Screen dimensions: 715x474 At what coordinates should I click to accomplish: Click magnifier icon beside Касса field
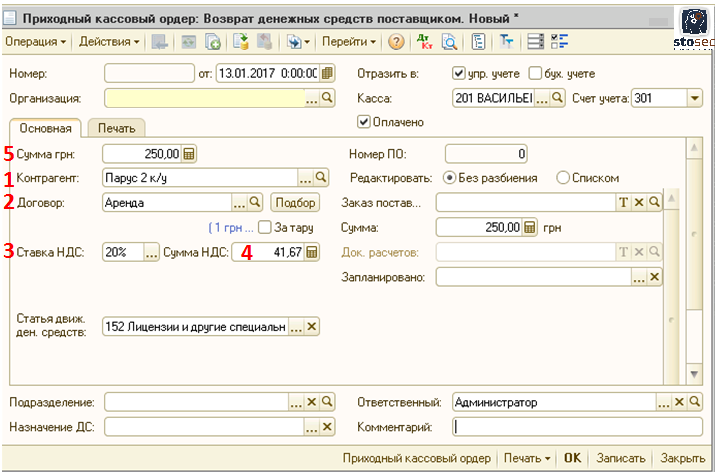coord(558,98)
